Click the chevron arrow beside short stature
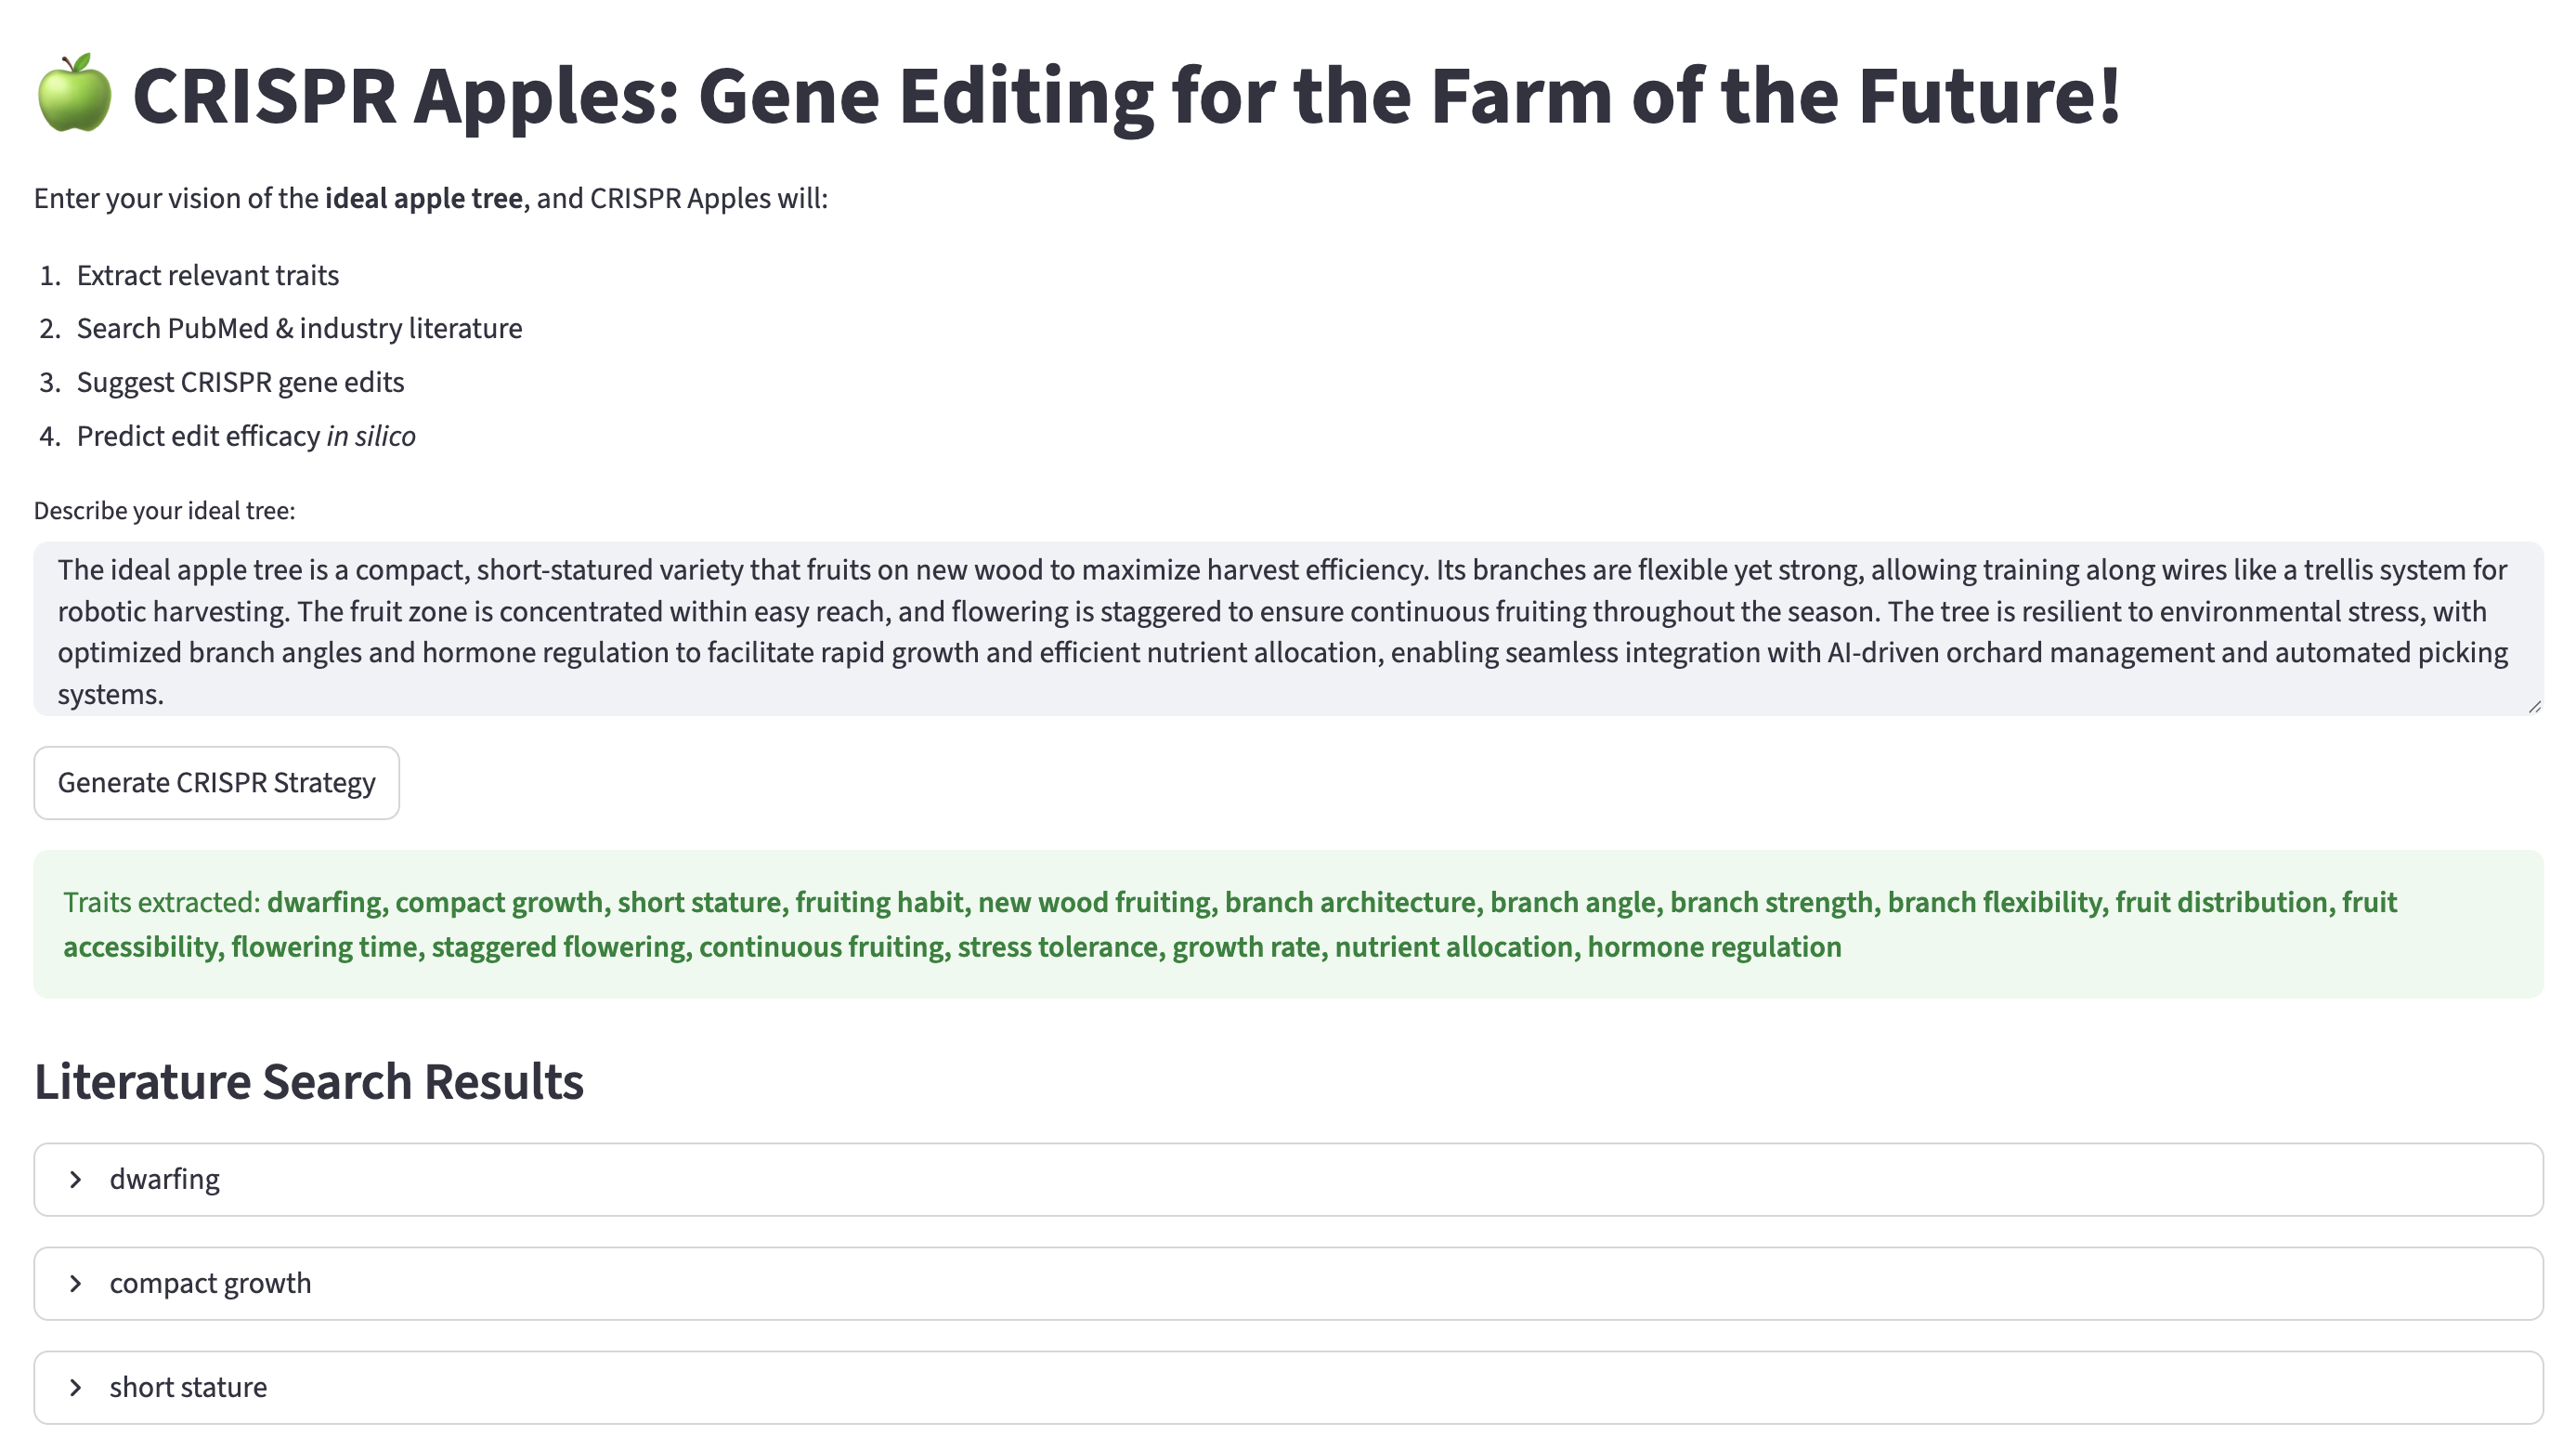Image resolution: width=2576 pixels, height=1436 pixels. pos(76,1388)
